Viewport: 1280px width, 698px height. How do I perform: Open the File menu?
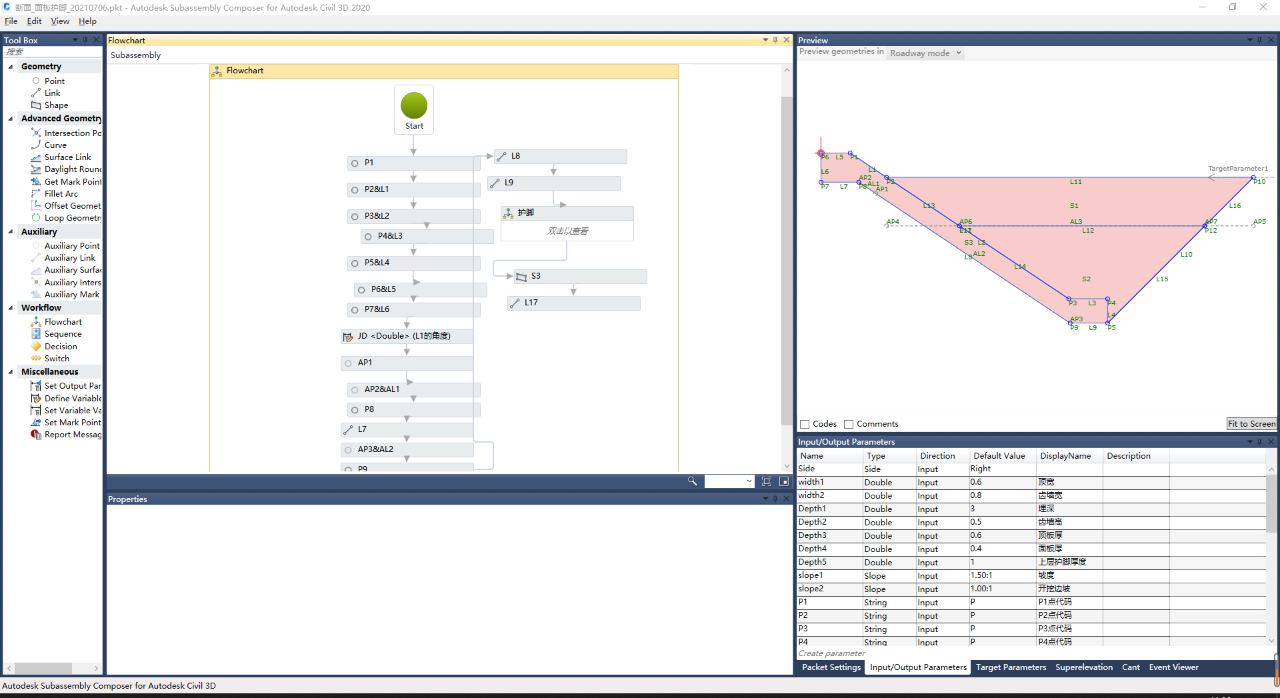(11, 21)
